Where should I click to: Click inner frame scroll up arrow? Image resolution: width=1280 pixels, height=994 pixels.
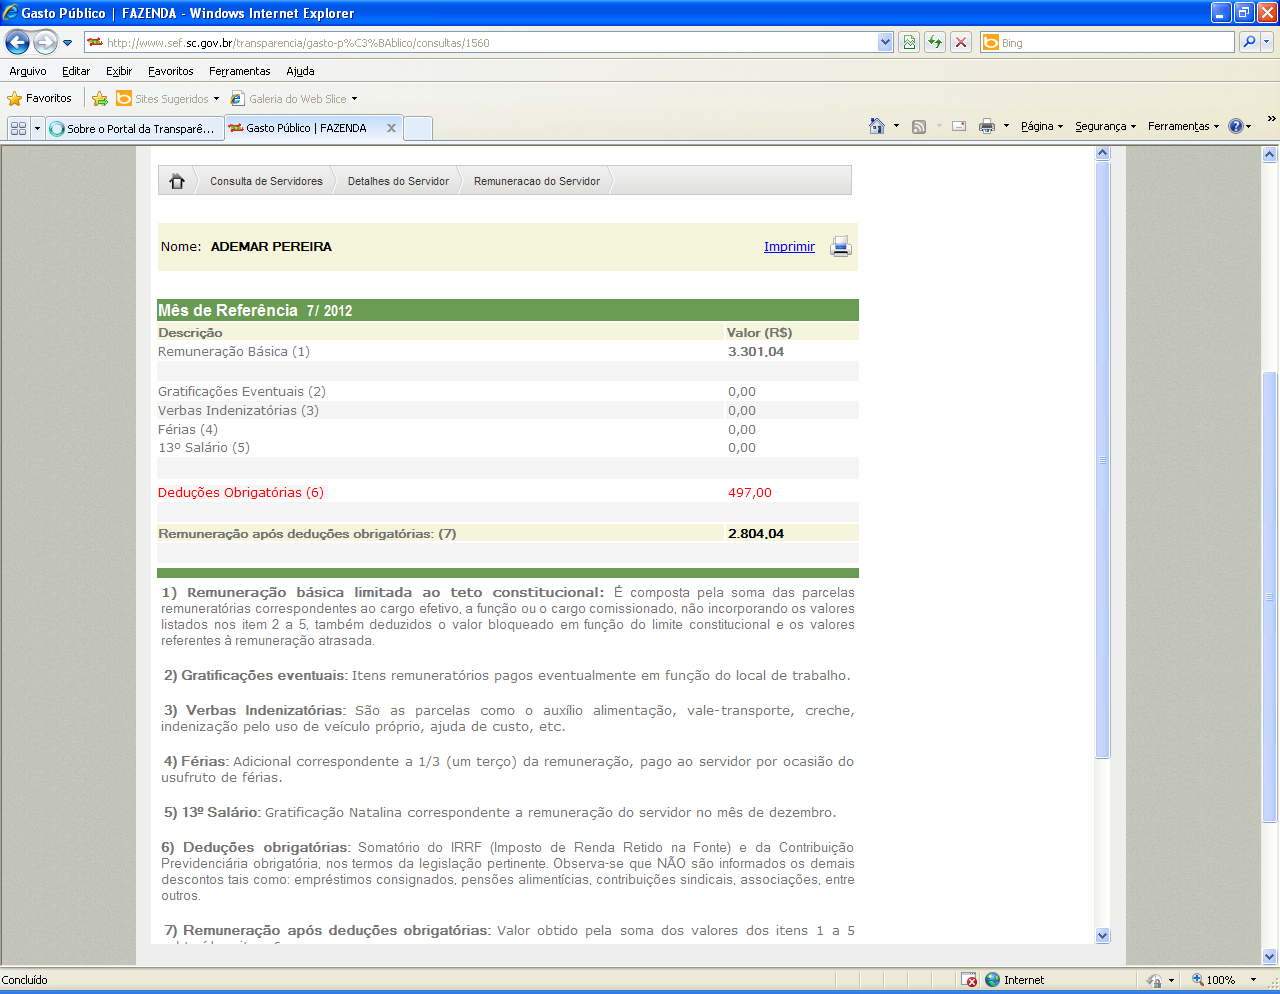pyautogui.click(x=1103, y=153)
